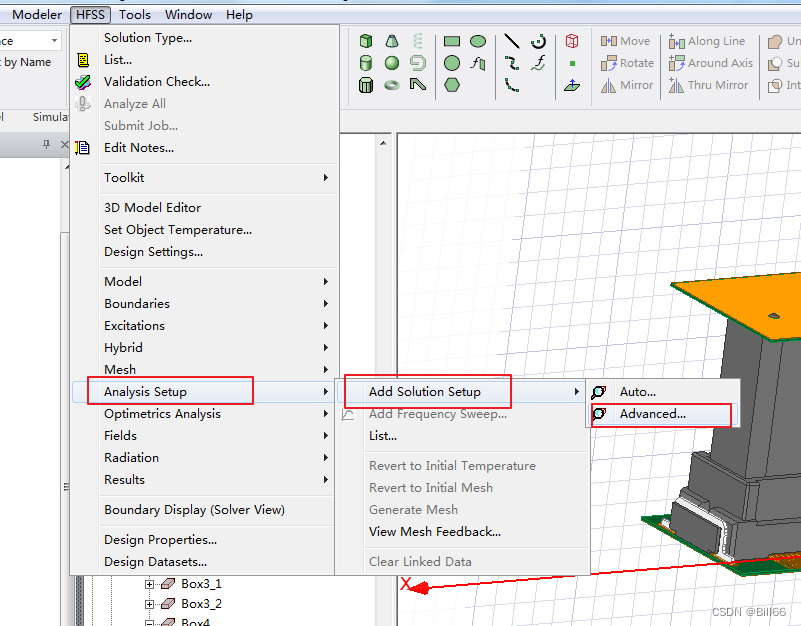Click the HFSS menu bar item
801x626 pixels.
click(90, 15)
